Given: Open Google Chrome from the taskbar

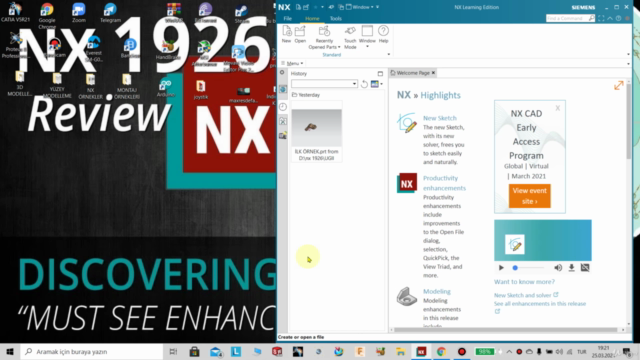Looking at the screenshot, I should coord(441,351).
